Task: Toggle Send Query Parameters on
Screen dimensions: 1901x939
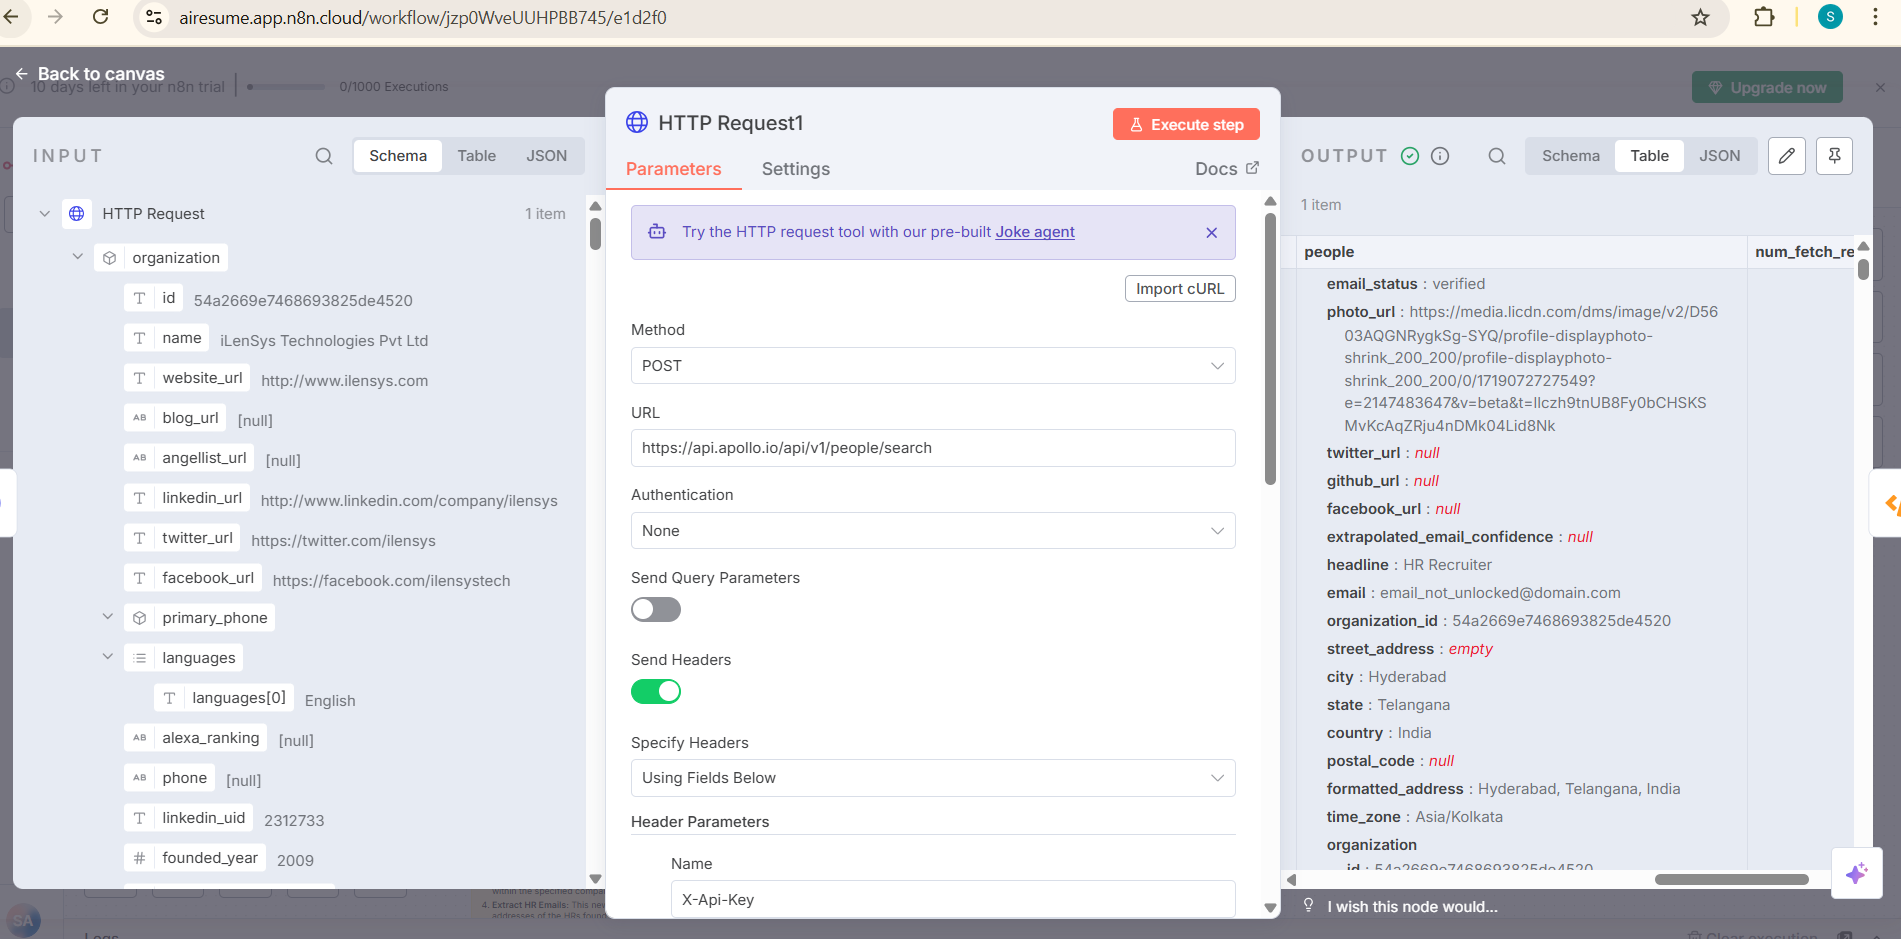Action: pos(656,609)
